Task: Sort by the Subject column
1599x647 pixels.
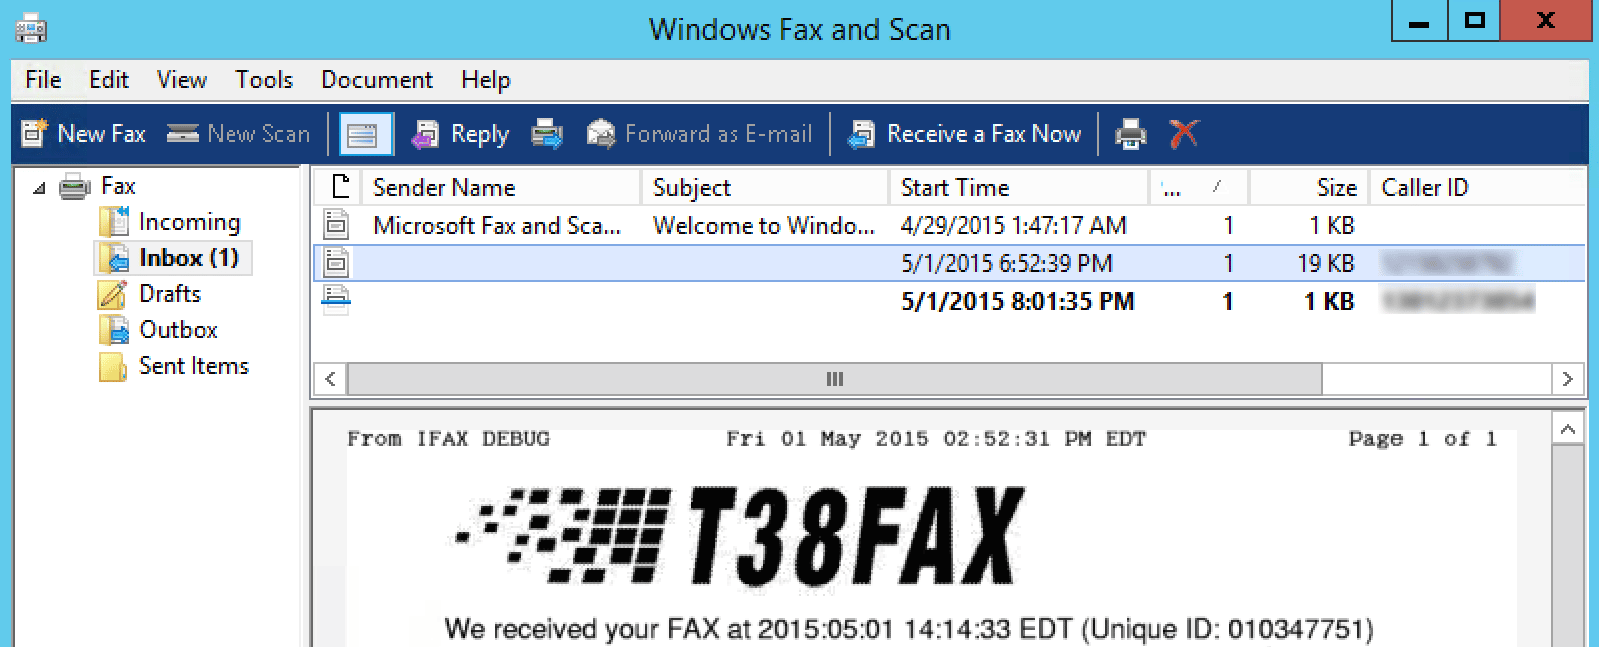Action: [766, 187]
